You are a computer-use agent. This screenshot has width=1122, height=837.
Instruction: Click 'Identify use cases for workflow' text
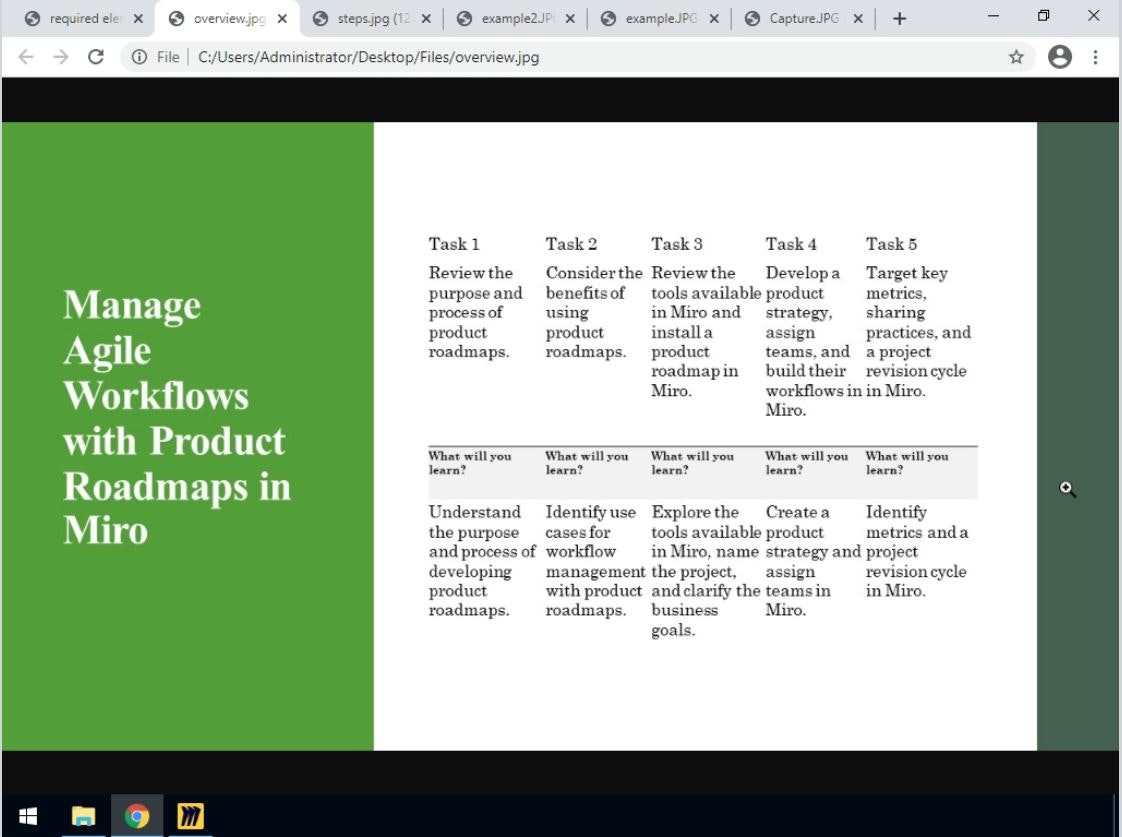click(x=595, y=561)
